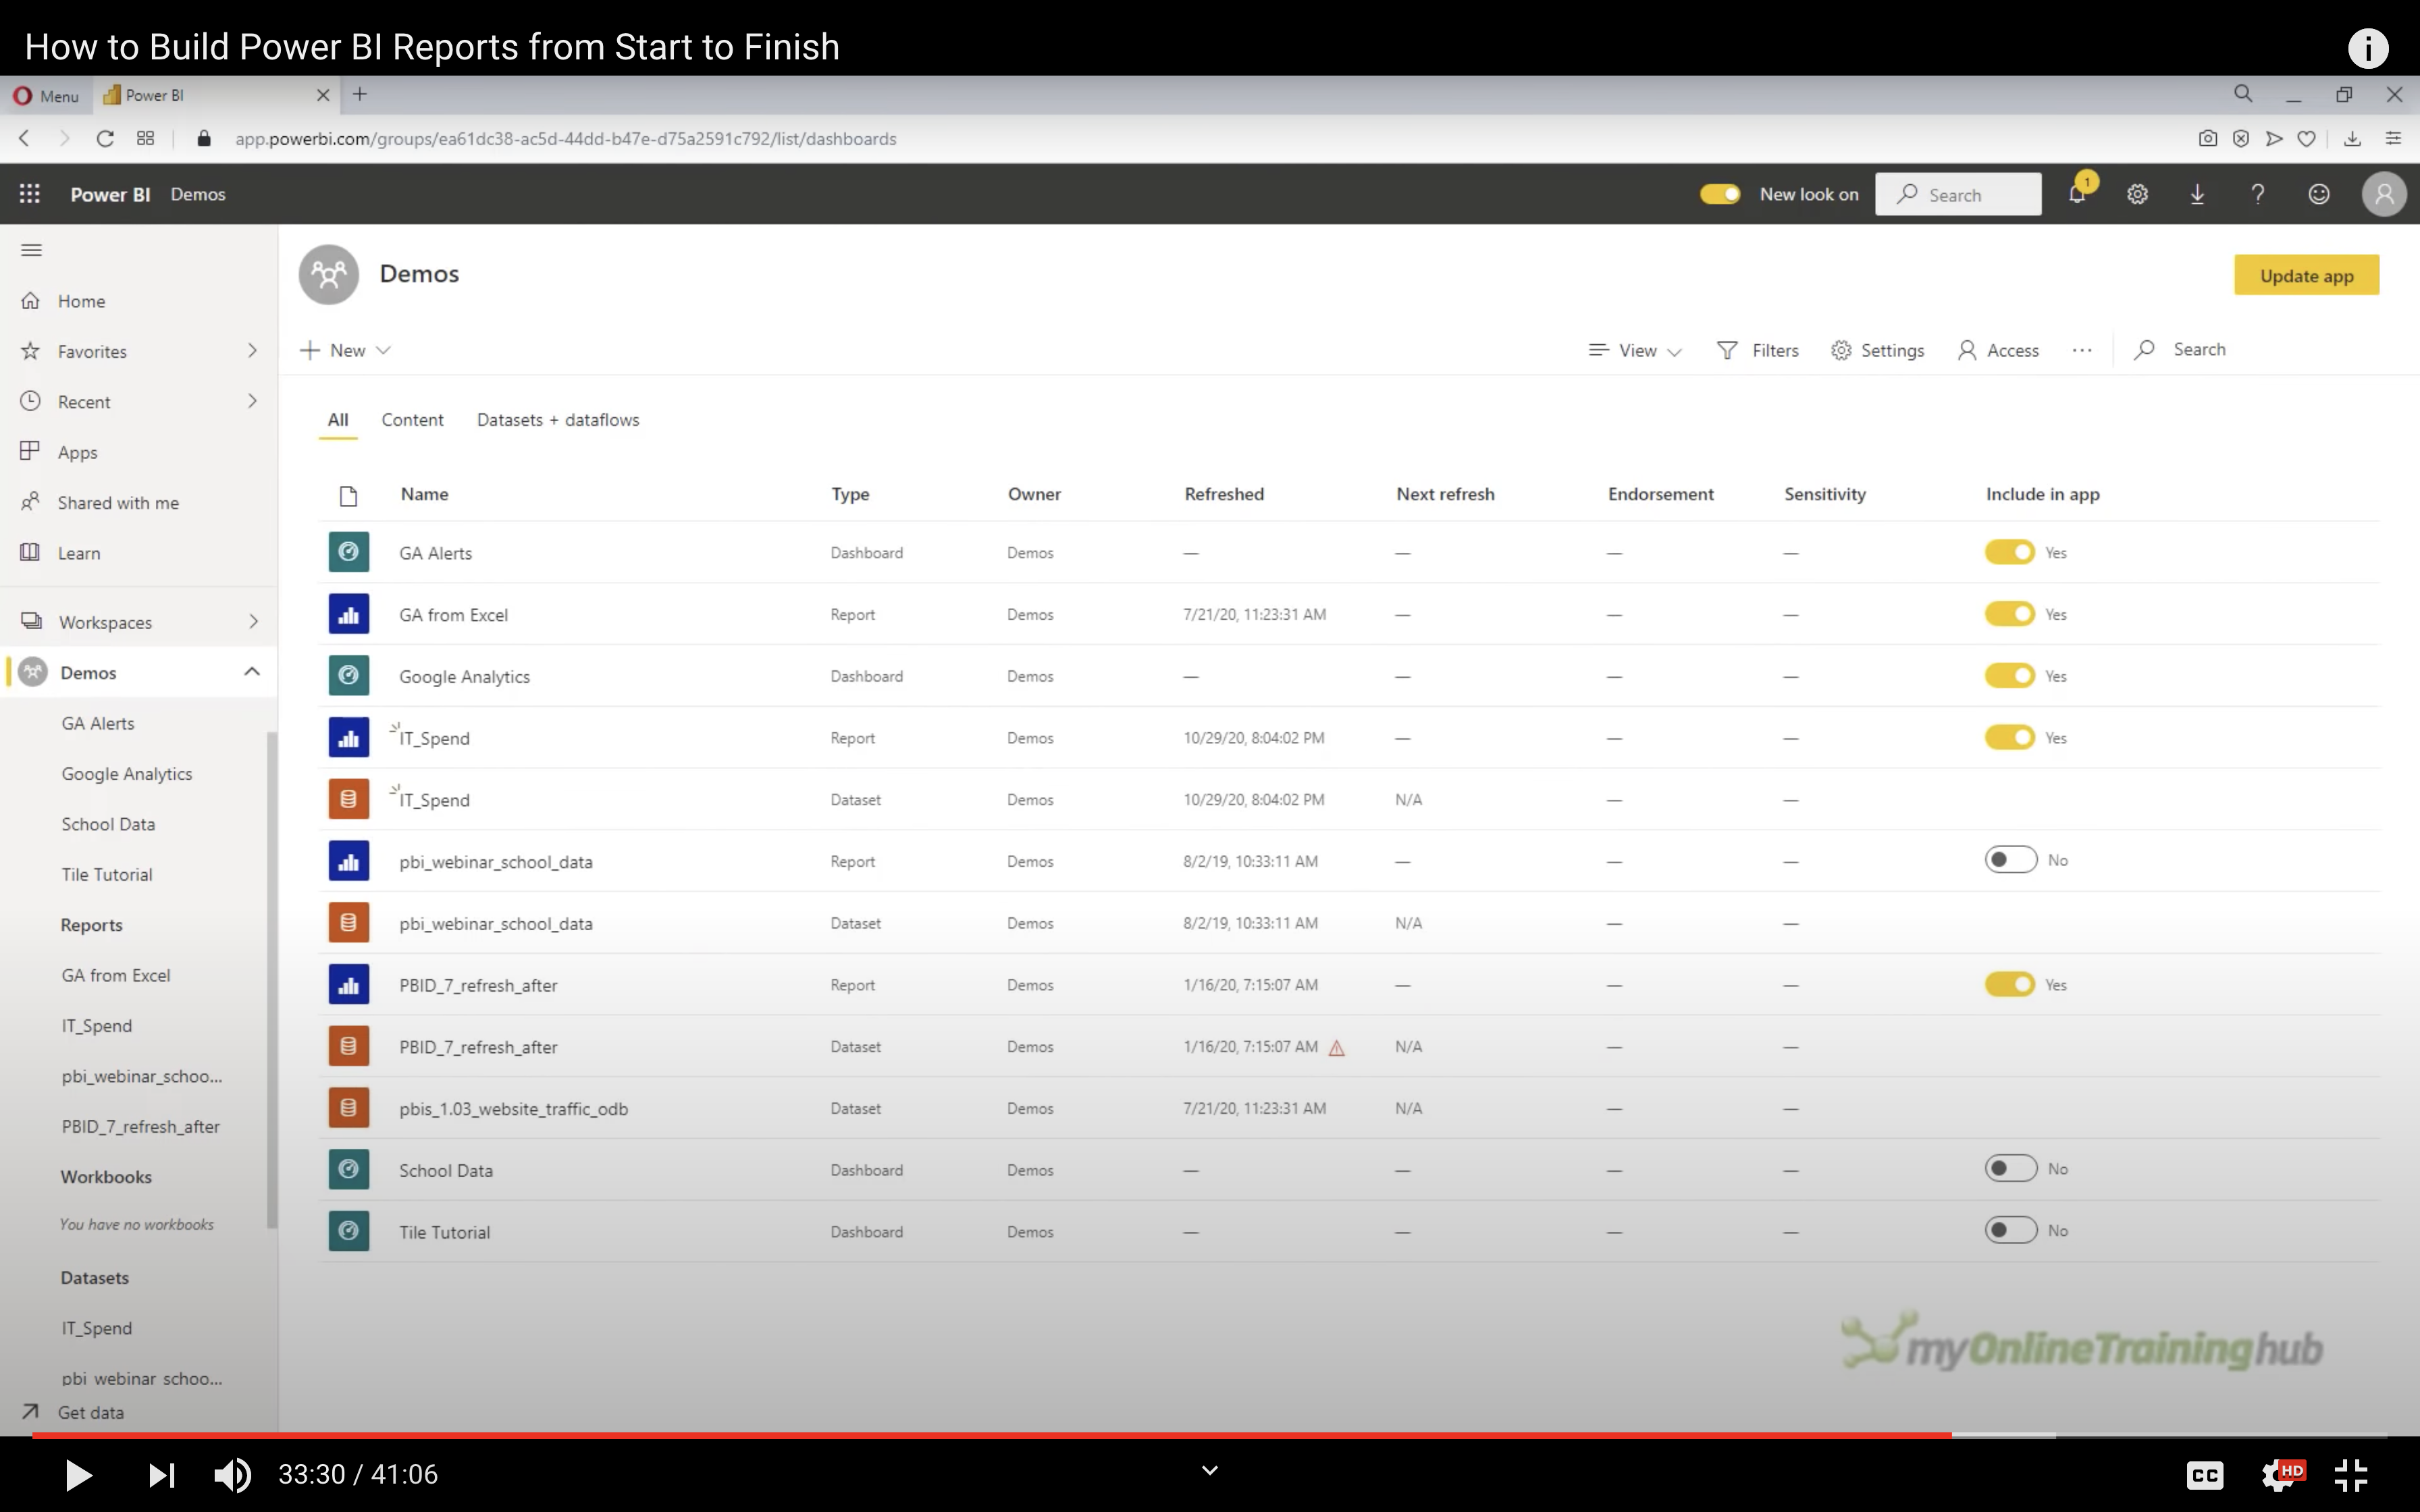Open the Get data link
Viewport: 2420px width, 1512px height.
point(90,1412)
